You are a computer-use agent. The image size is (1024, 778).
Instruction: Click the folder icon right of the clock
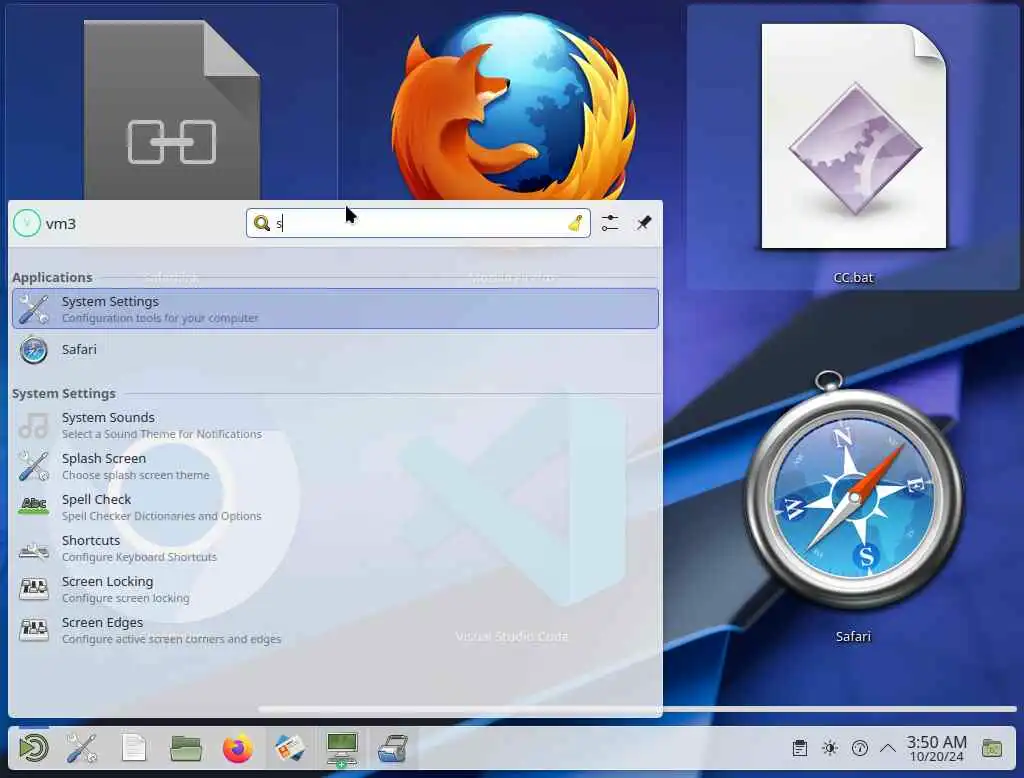click(x=992, y=749)
